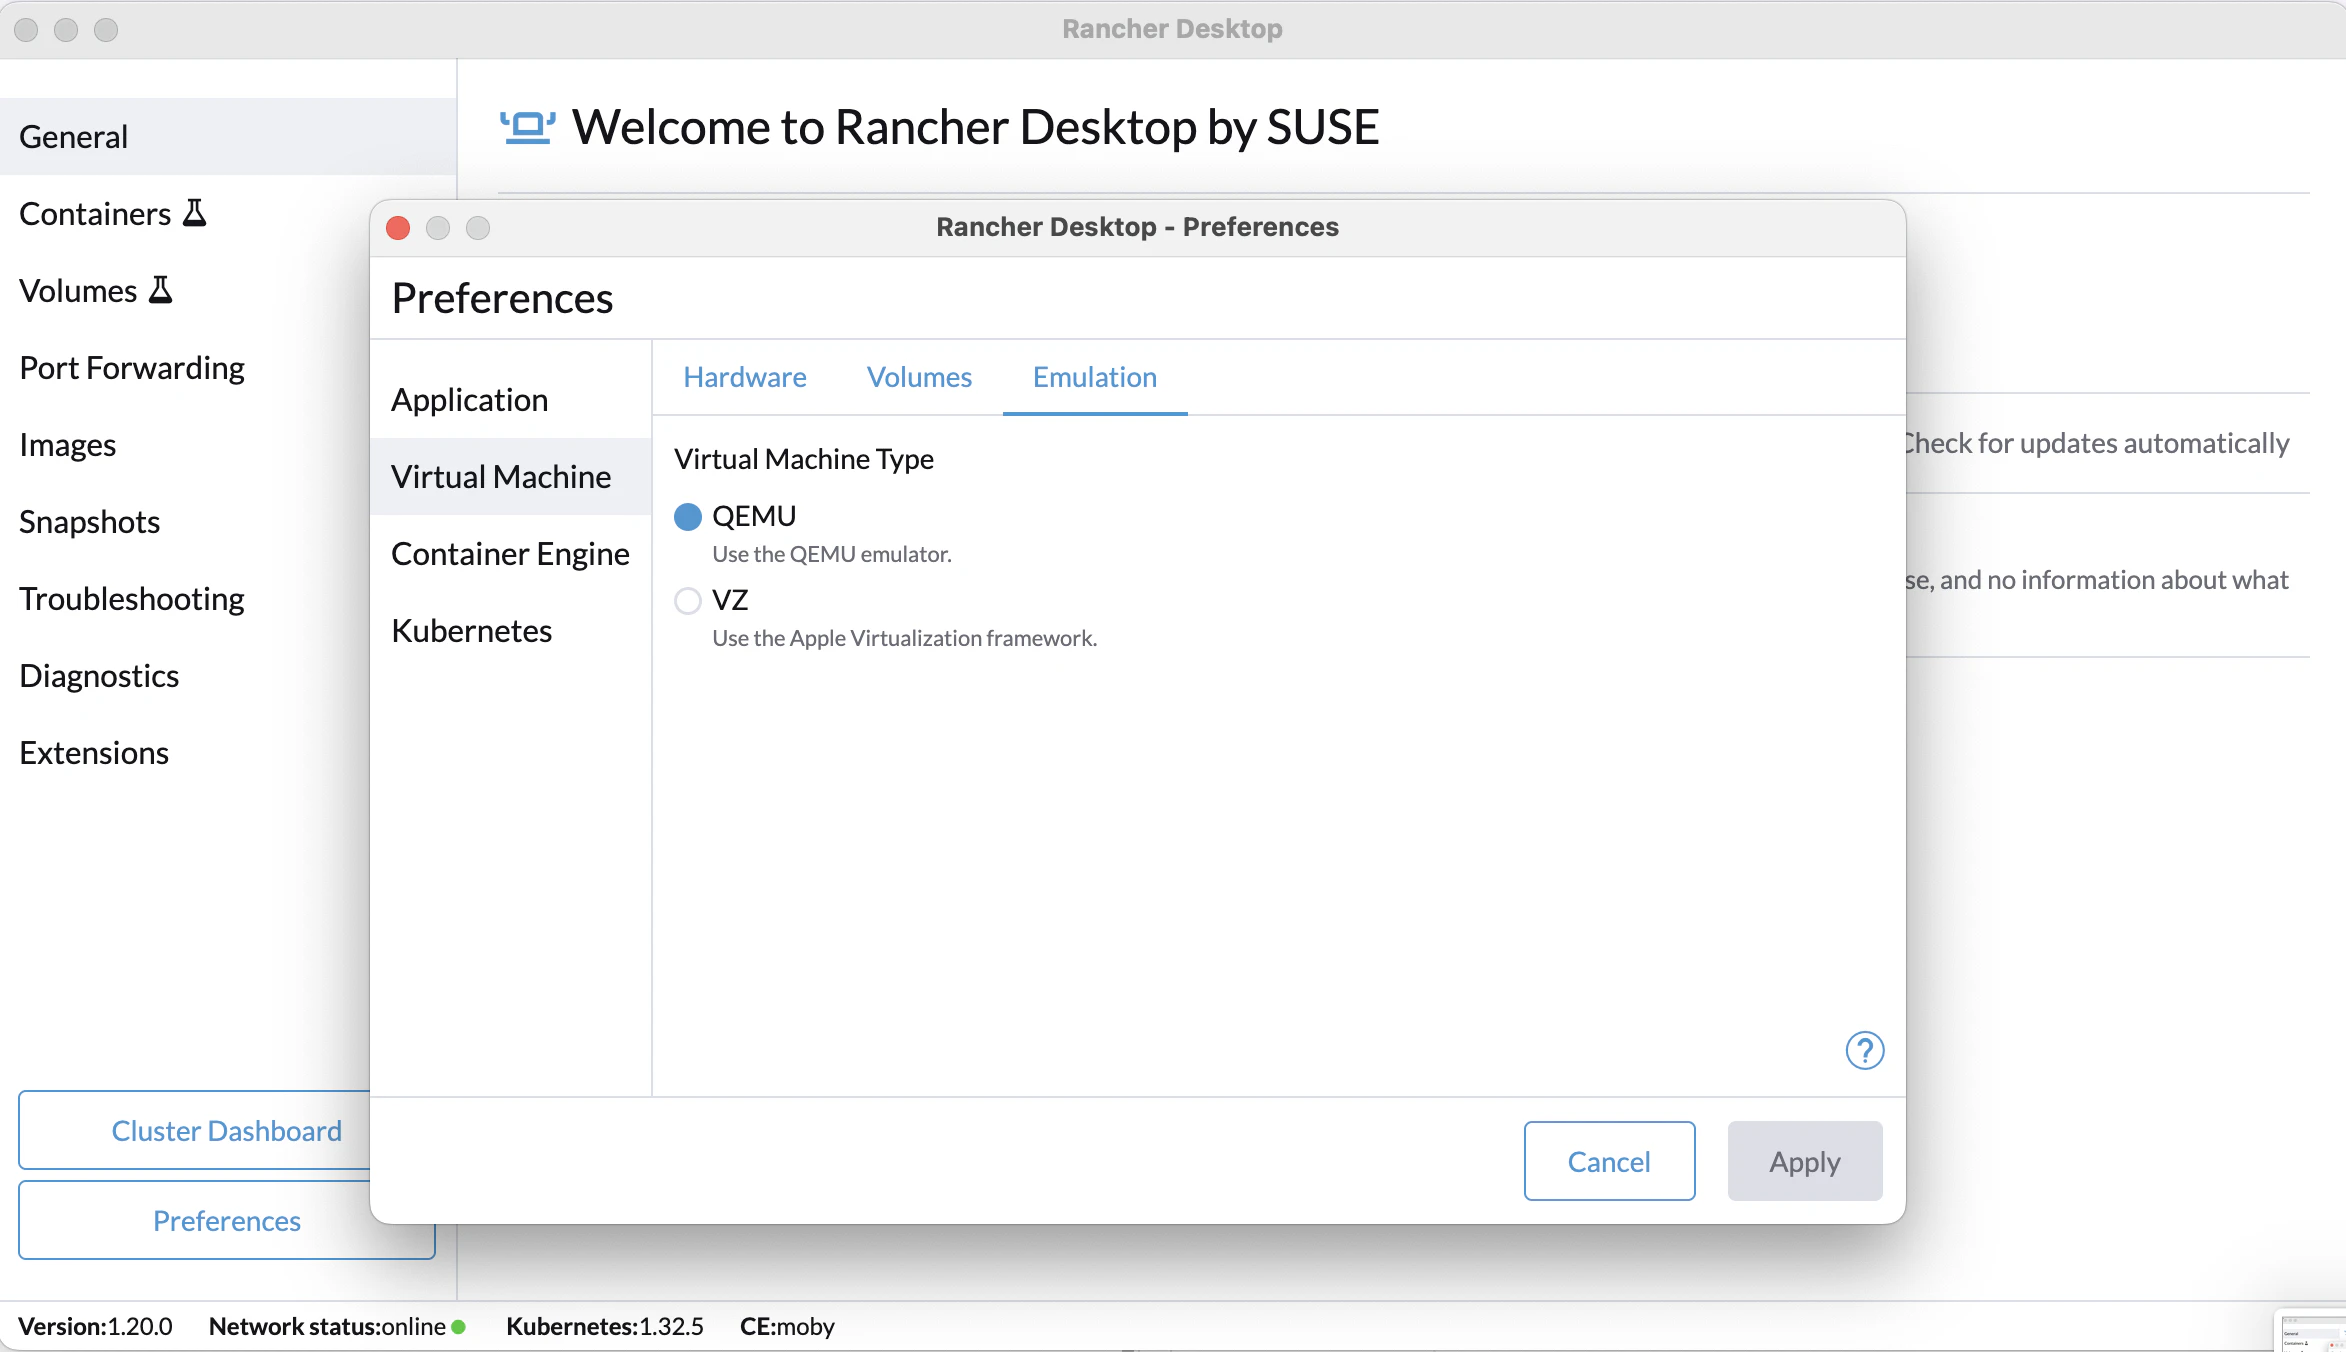Open Images in the main sidebar

185,445
